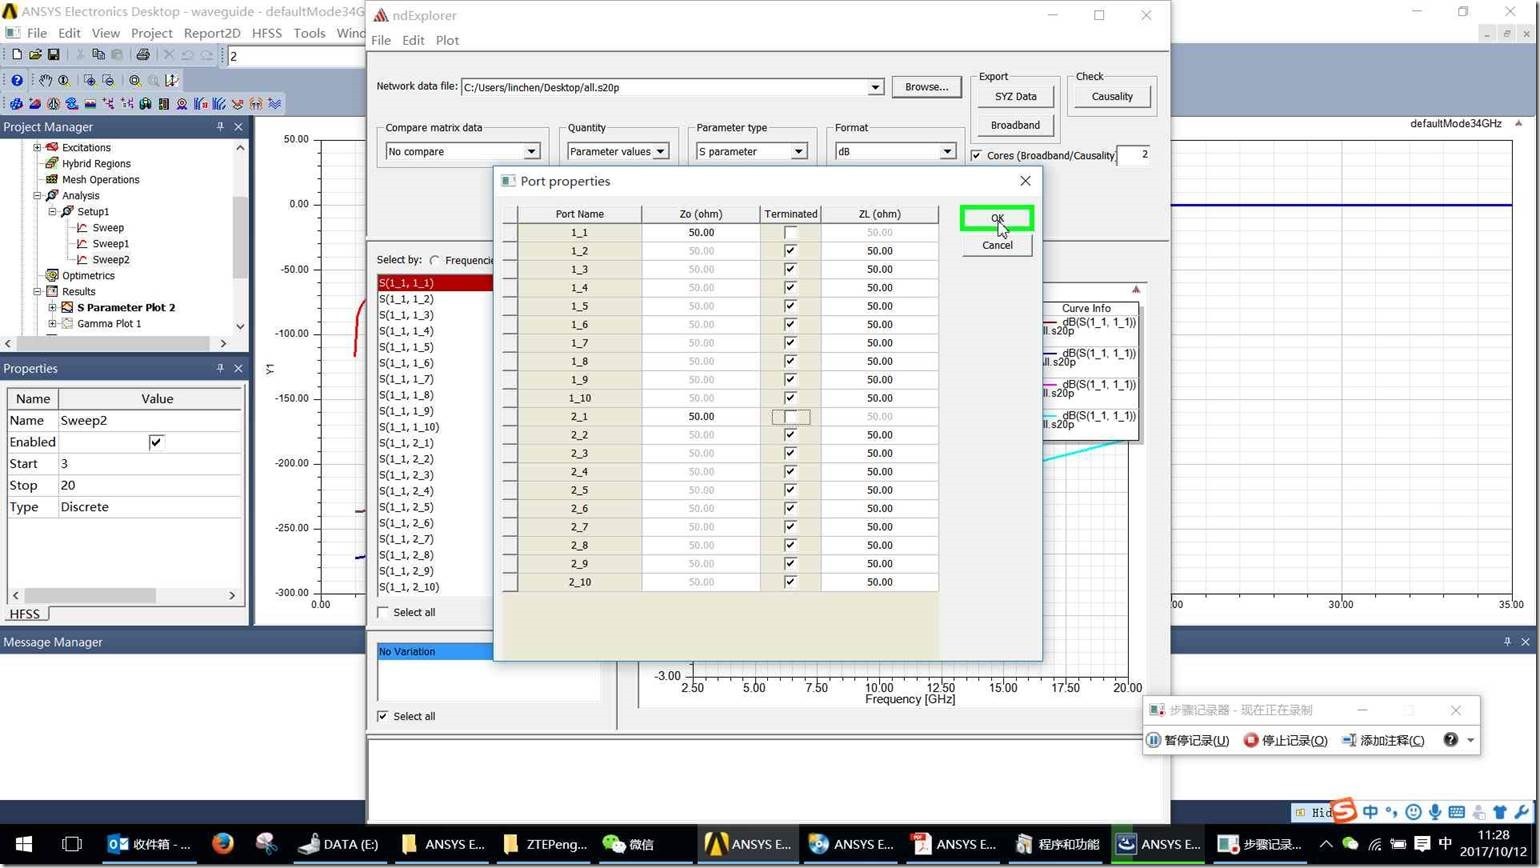Click the Open file folder icon
This screenshot has width=1540, height=868.
tap(35, 55)
